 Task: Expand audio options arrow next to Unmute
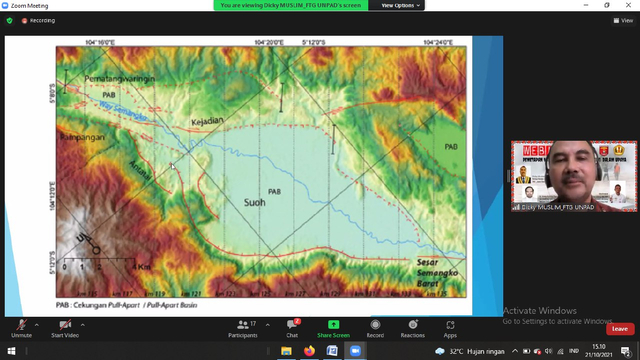[37, 325]
